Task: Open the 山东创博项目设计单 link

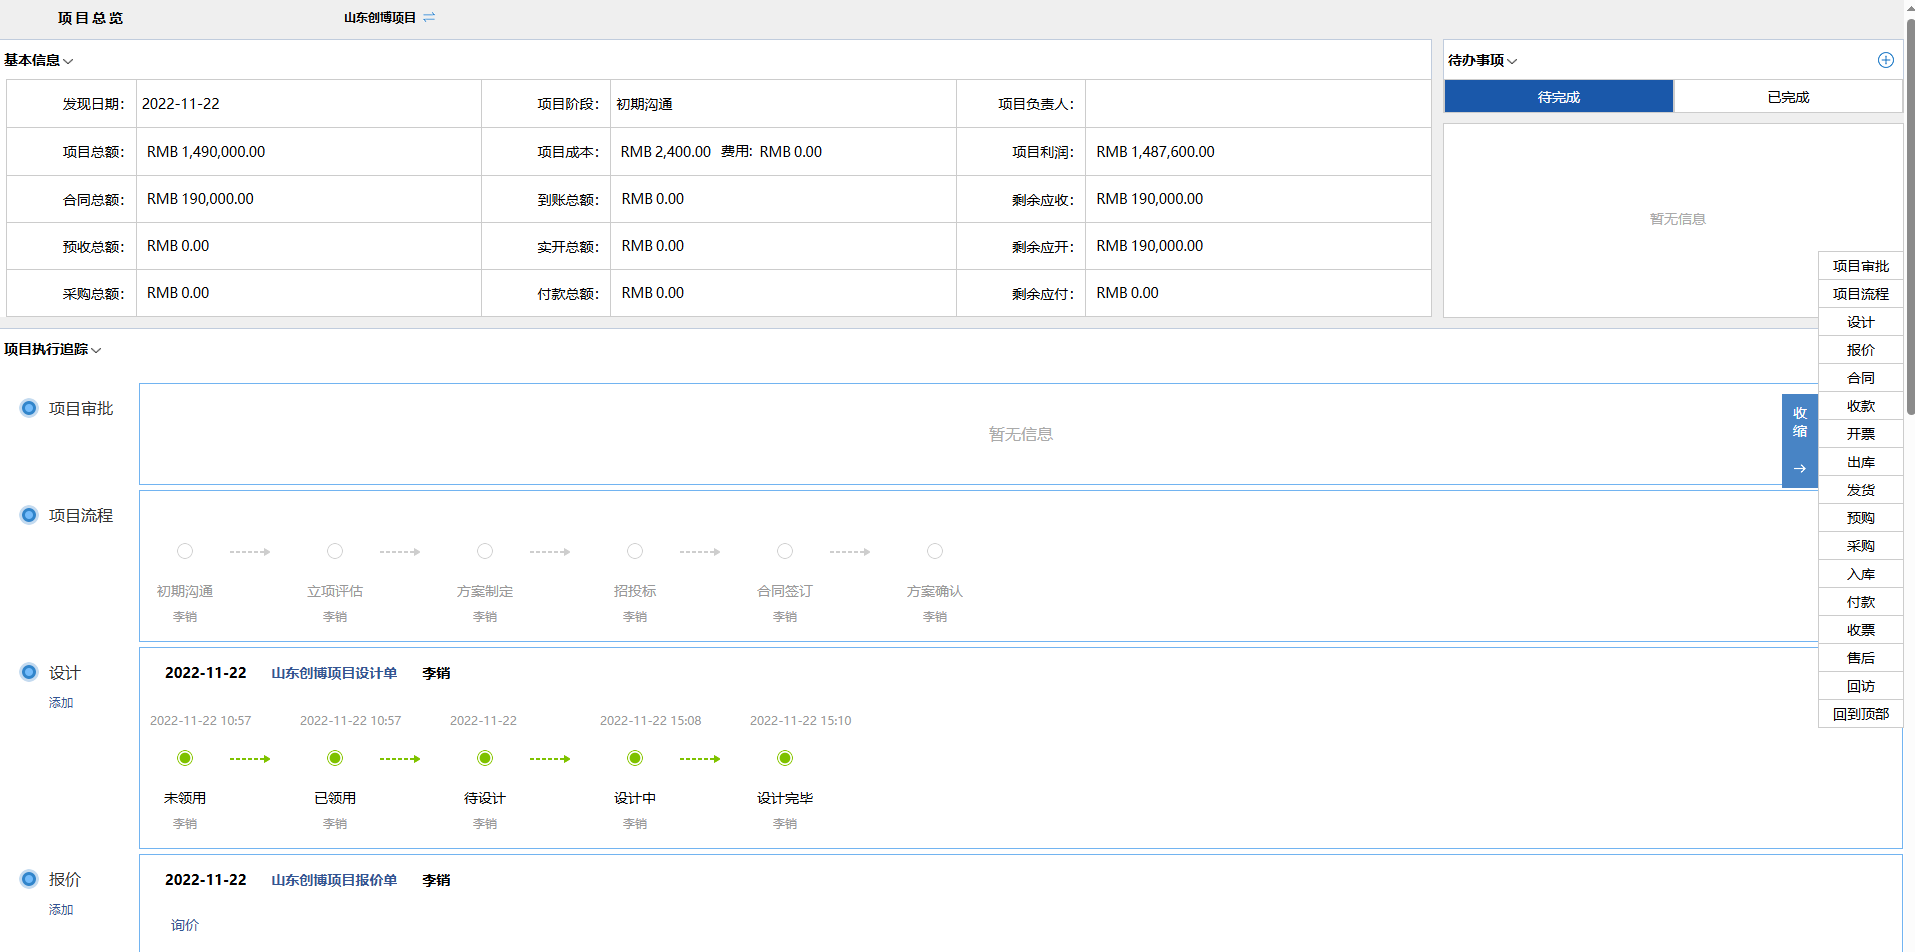Action: click(x=334, y=673)
